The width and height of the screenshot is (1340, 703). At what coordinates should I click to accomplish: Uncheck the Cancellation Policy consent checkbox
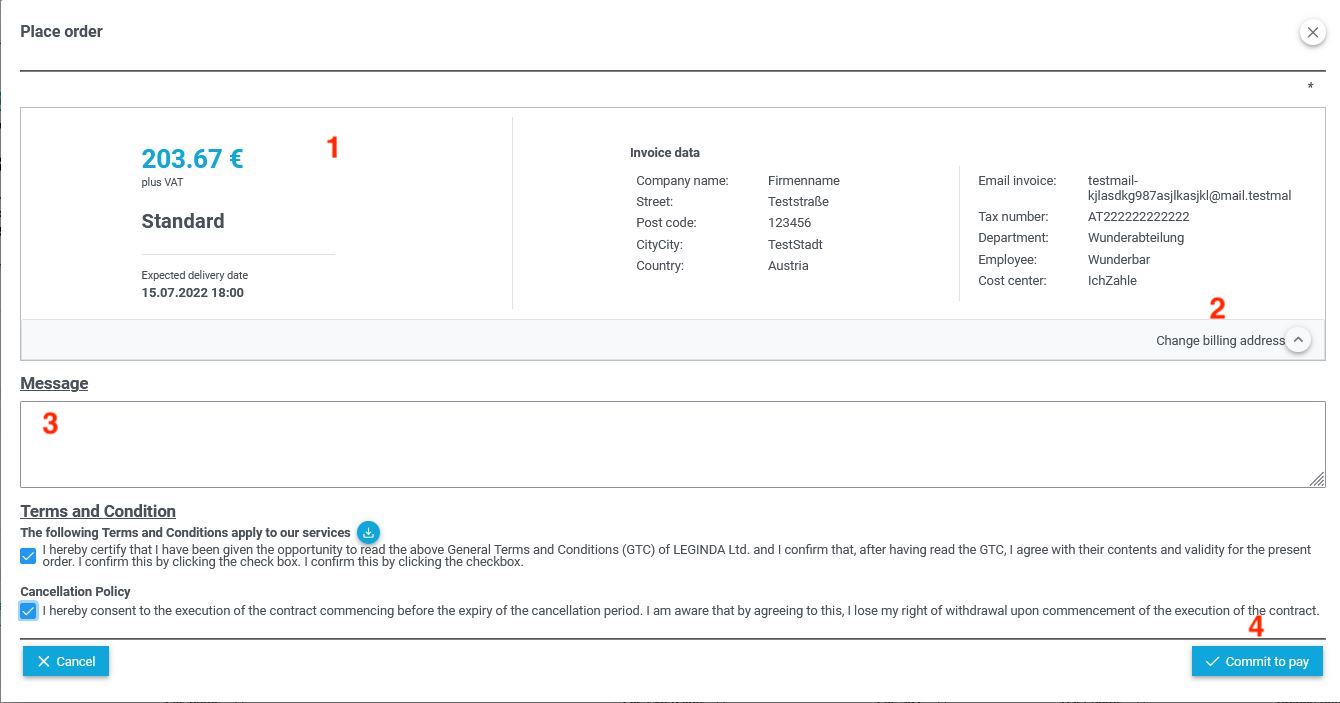pyautogui.click(x=28, y=610)
